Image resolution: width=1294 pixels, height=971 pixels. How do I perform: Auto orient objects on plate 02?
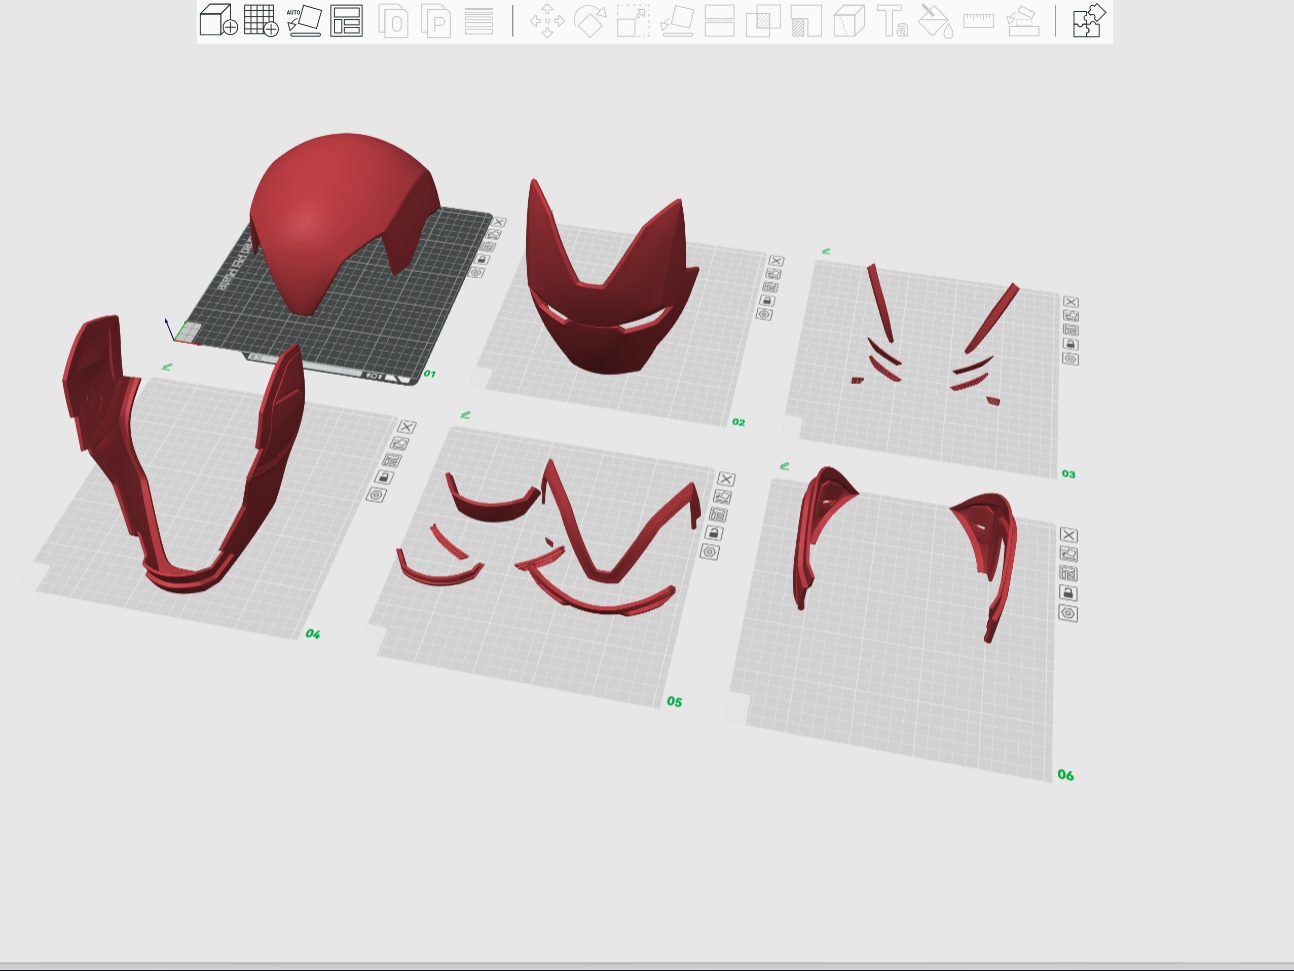point(773,274)
